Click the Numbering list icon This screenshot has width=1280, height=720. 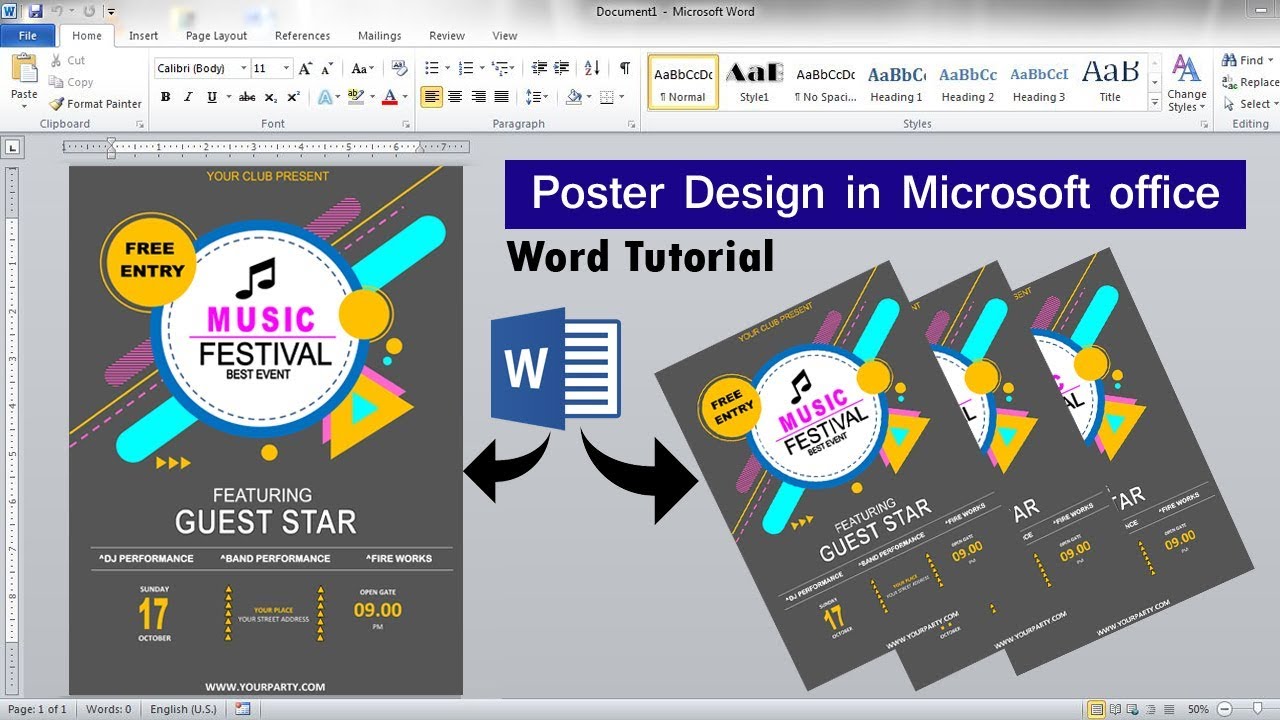[x=465, y=68]
